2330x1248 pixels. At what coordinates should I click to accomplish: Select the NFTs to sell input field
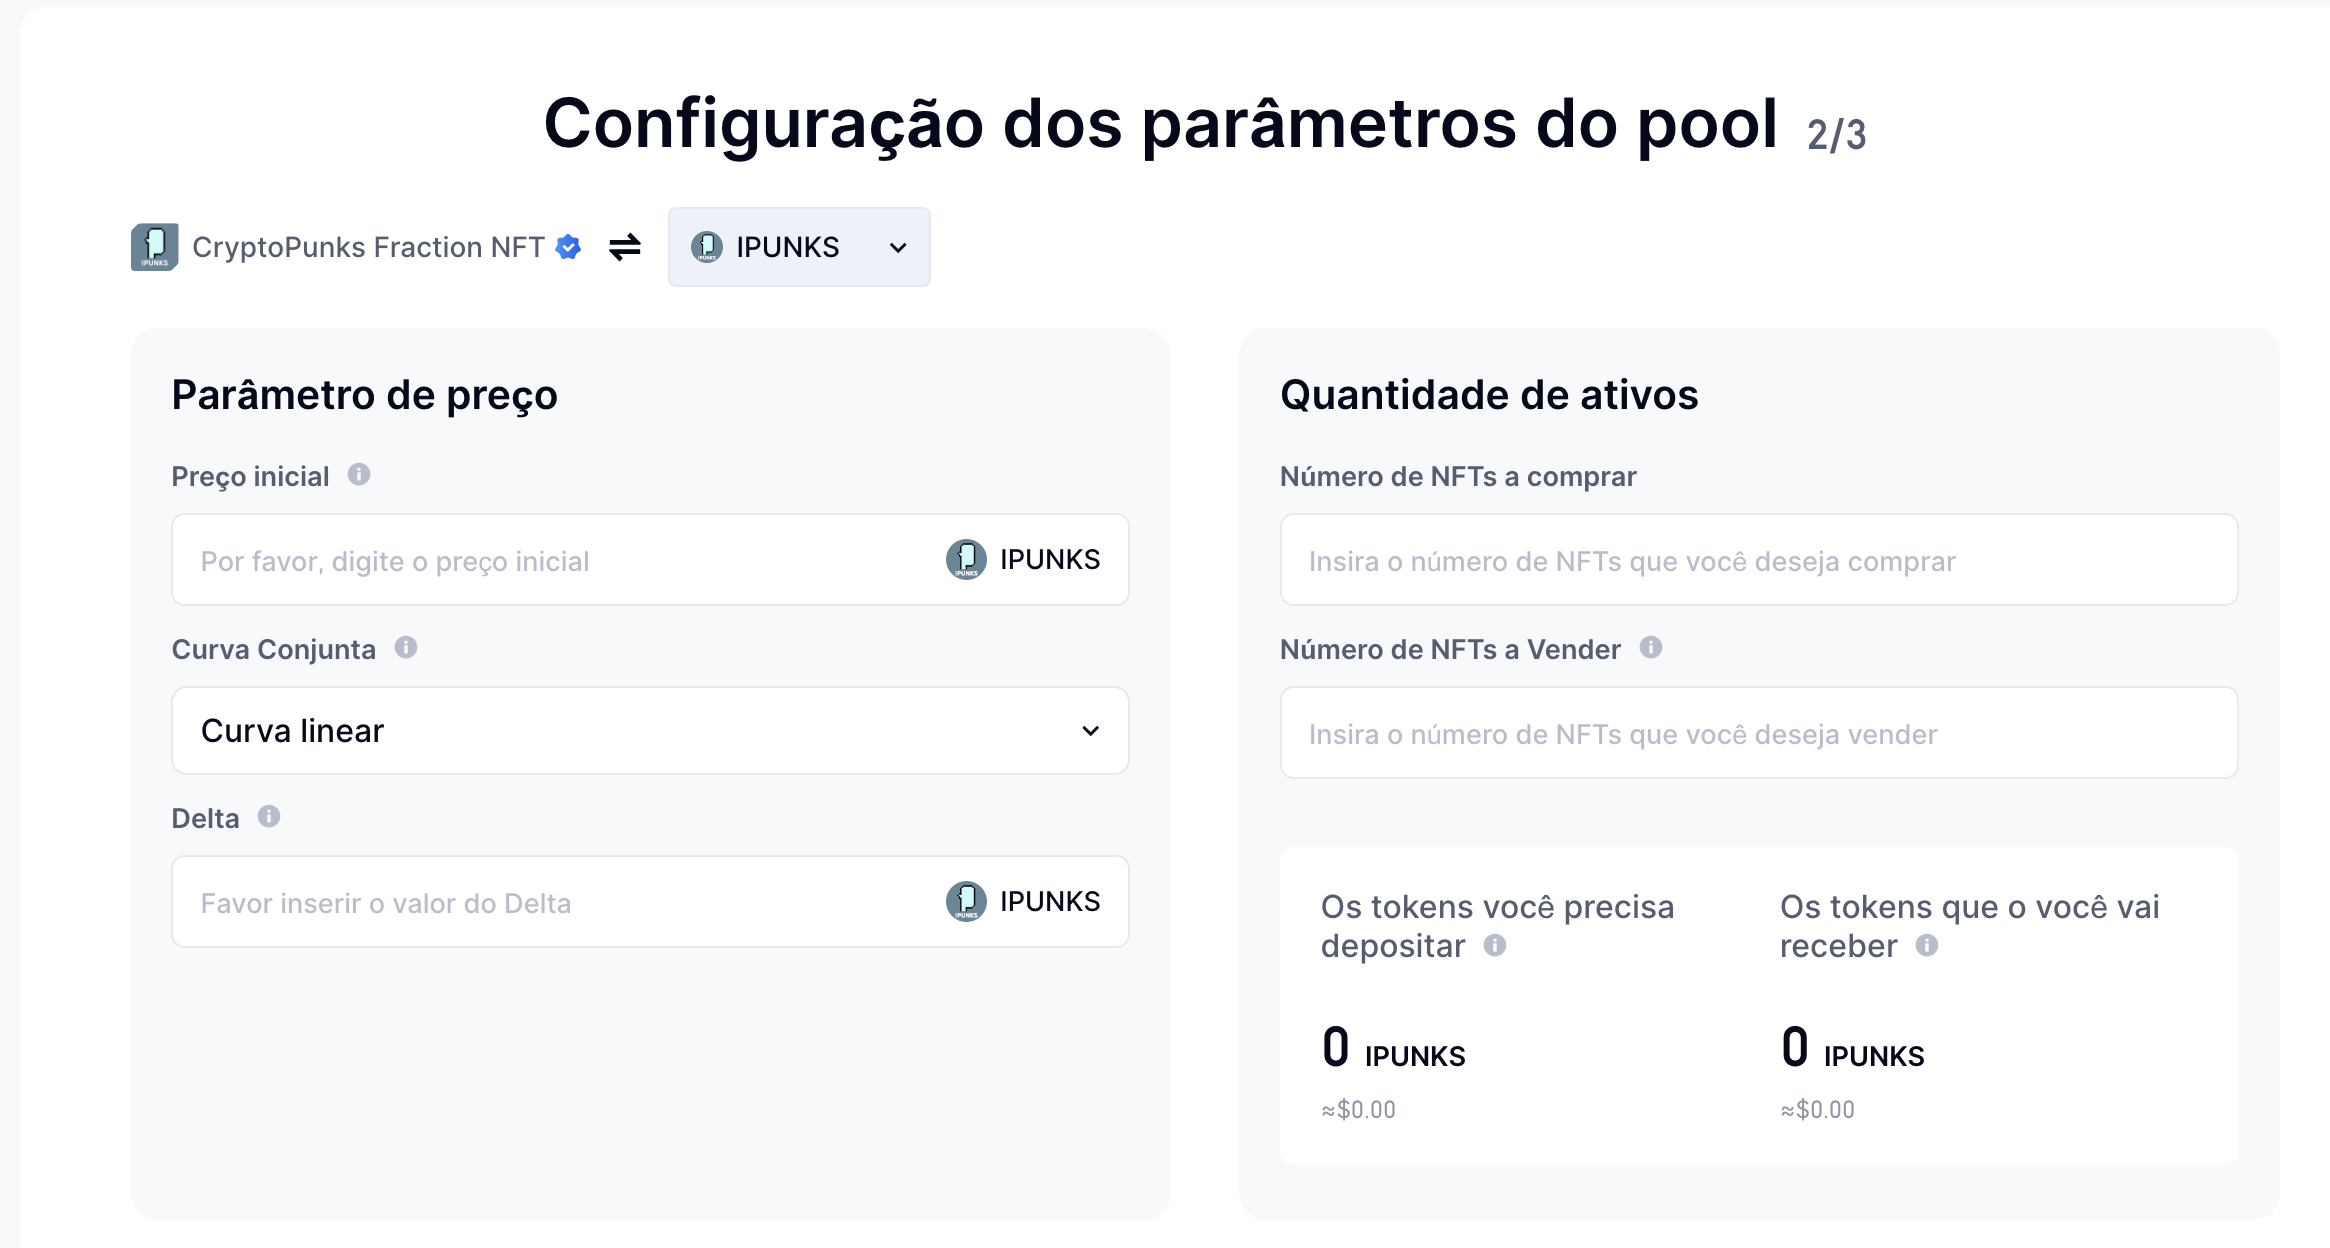[x=1758, y=733]
